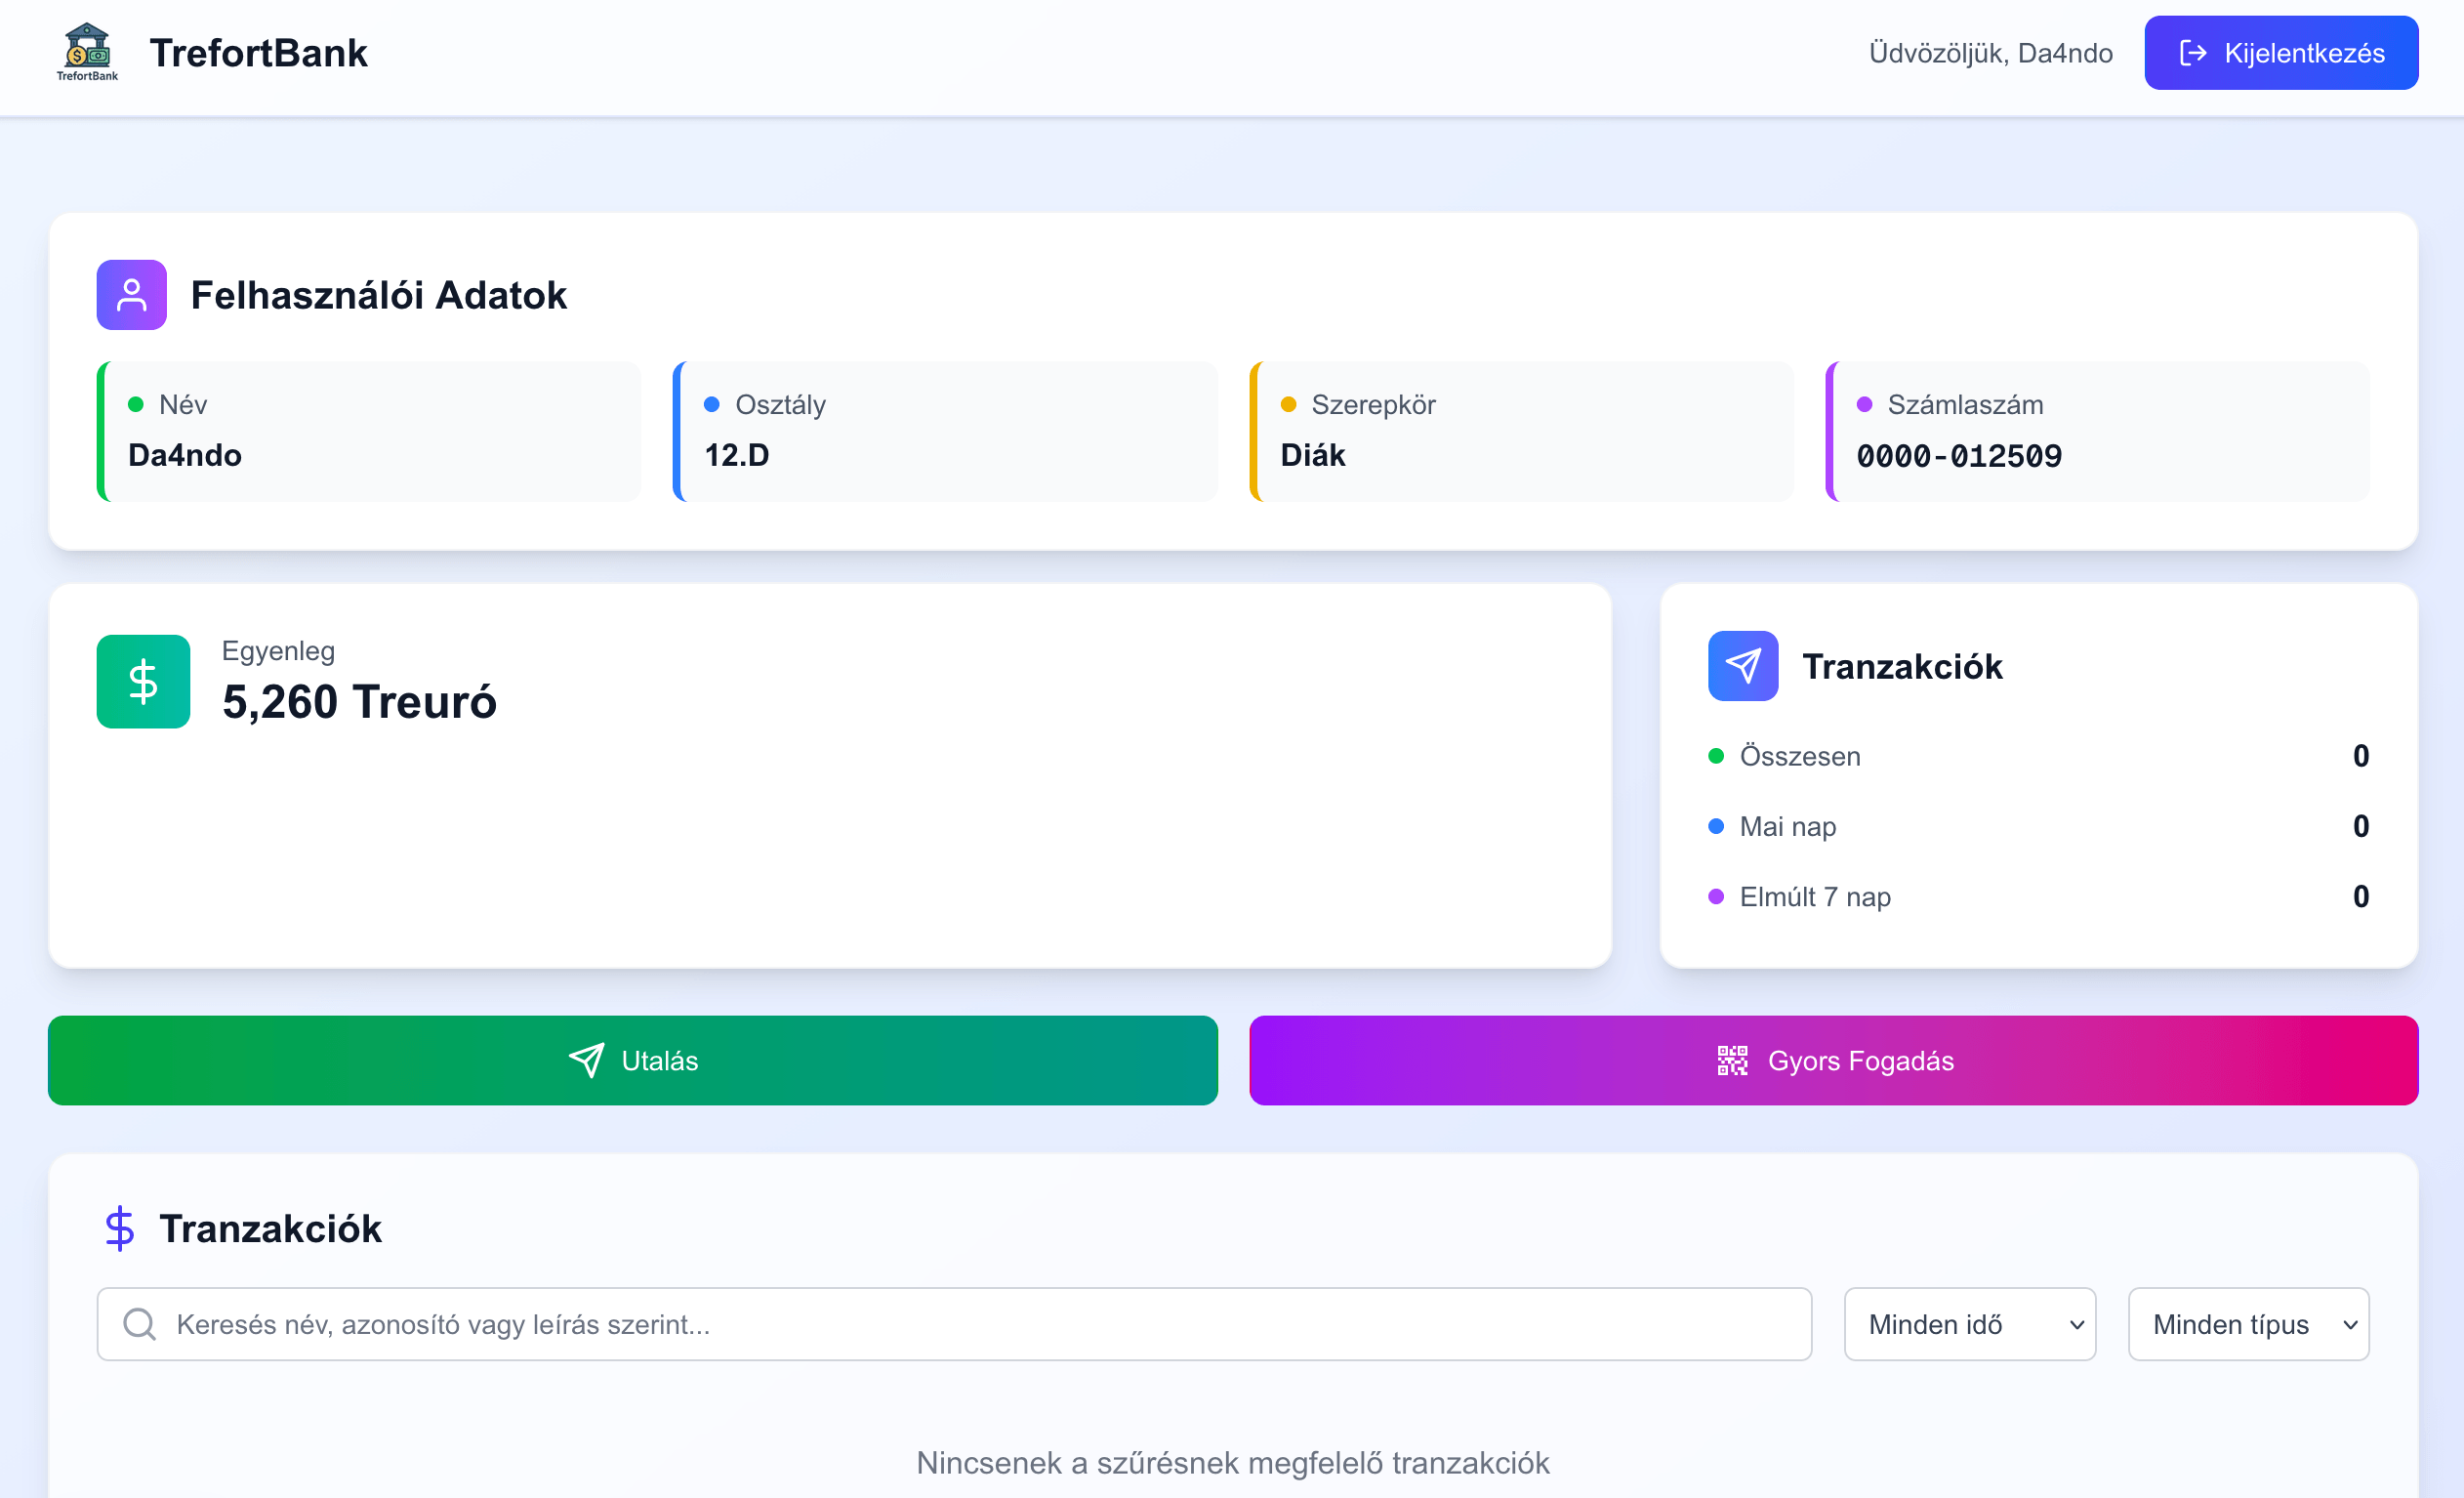
Task: Click the logout icon inside Kijelentkezés
Action: [2193, 52]
